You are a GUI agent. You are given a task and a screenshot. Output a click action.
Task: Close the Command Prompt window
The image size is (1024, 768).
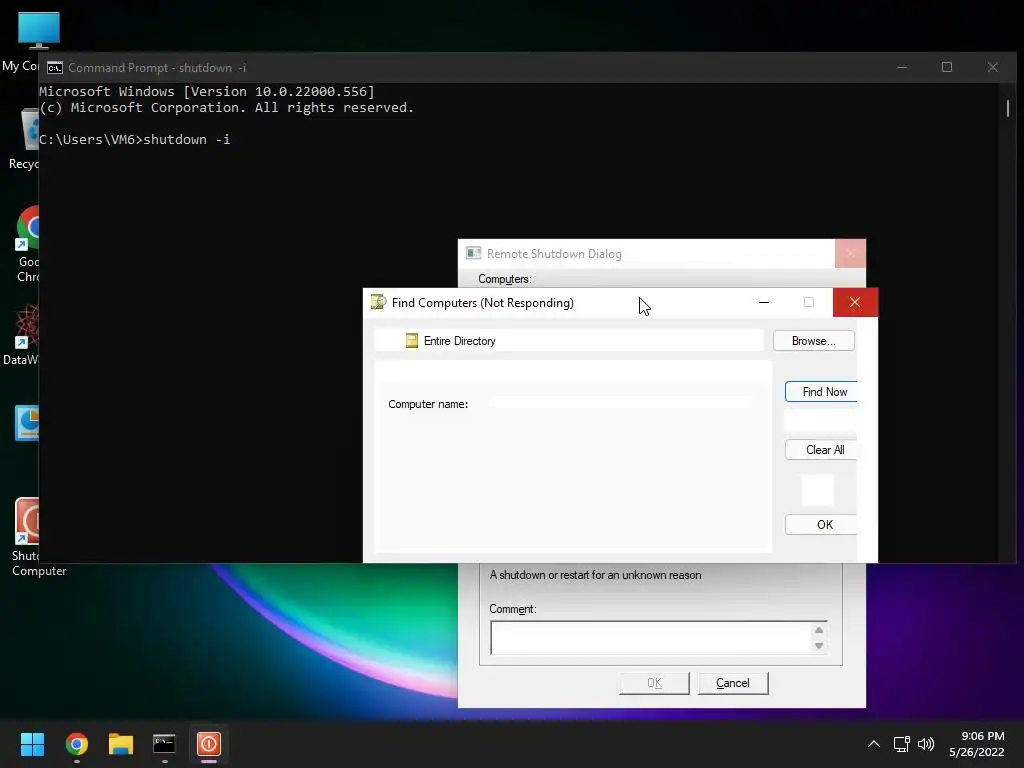[x=993, y=67]
